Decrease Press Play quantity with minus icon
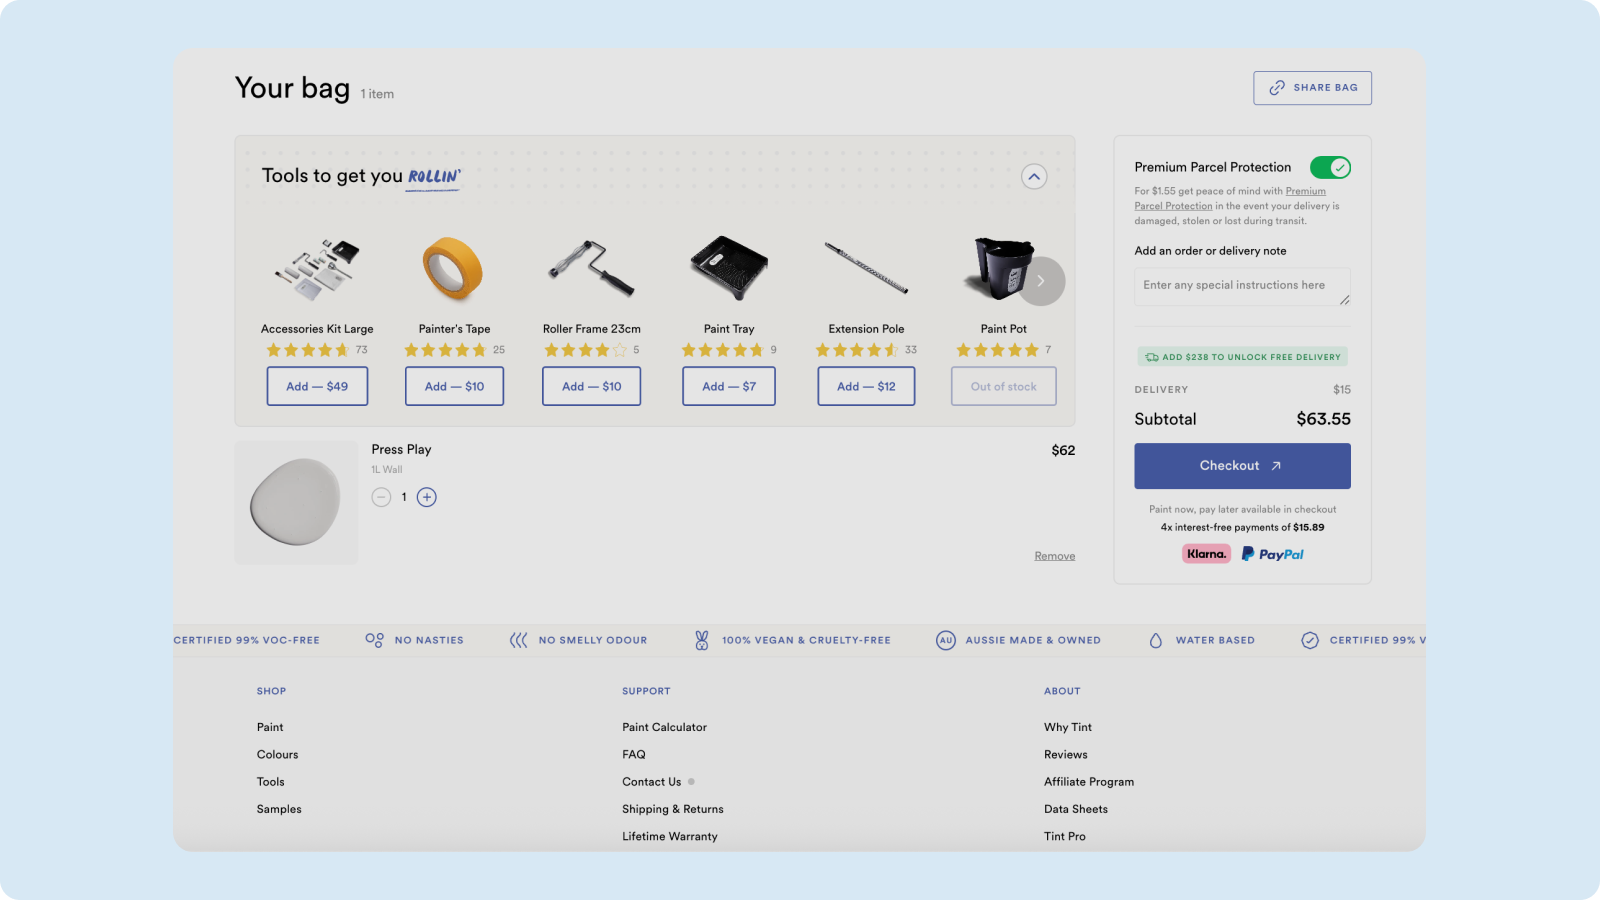The height and width of the screenshot is (900, 1600). pos(381,497)
